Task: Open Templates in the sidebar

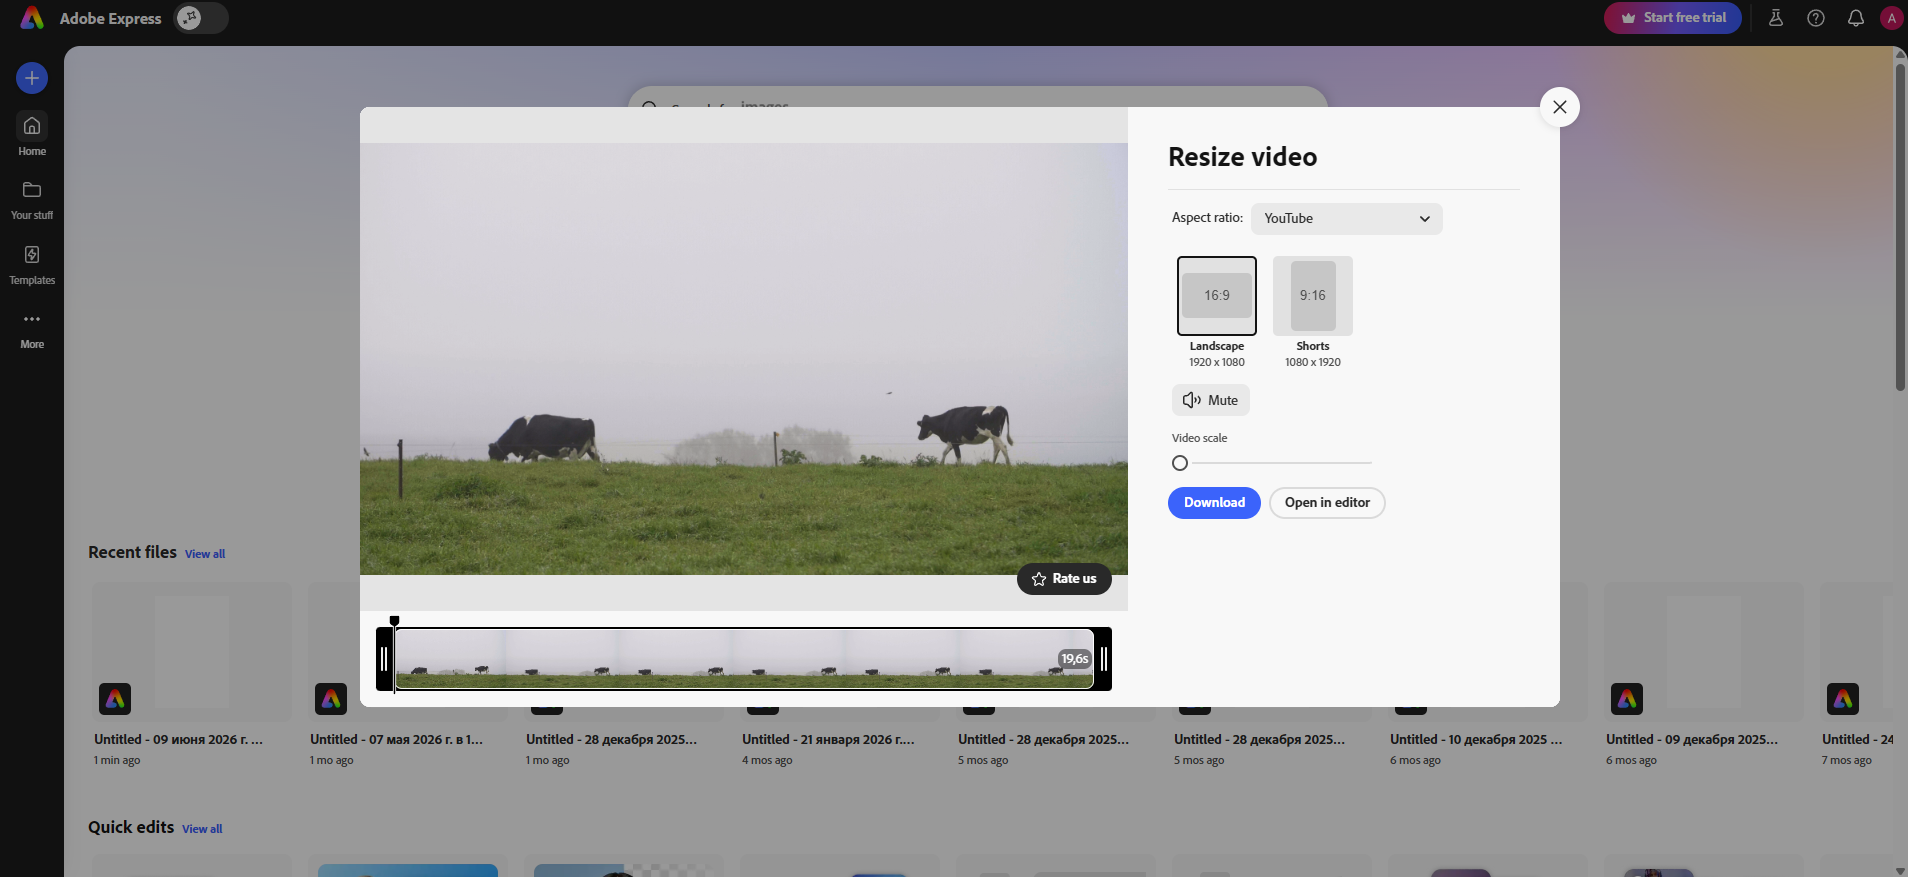Action: tap(32, 265)
